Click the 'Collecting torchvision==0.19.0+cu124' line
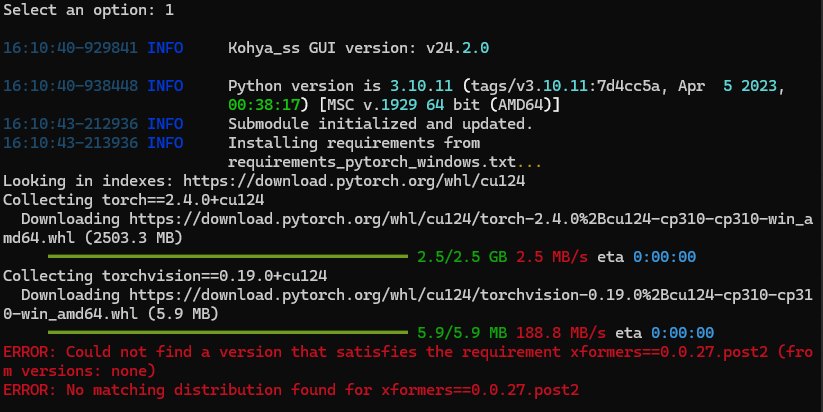 click(x=165, y=276)
